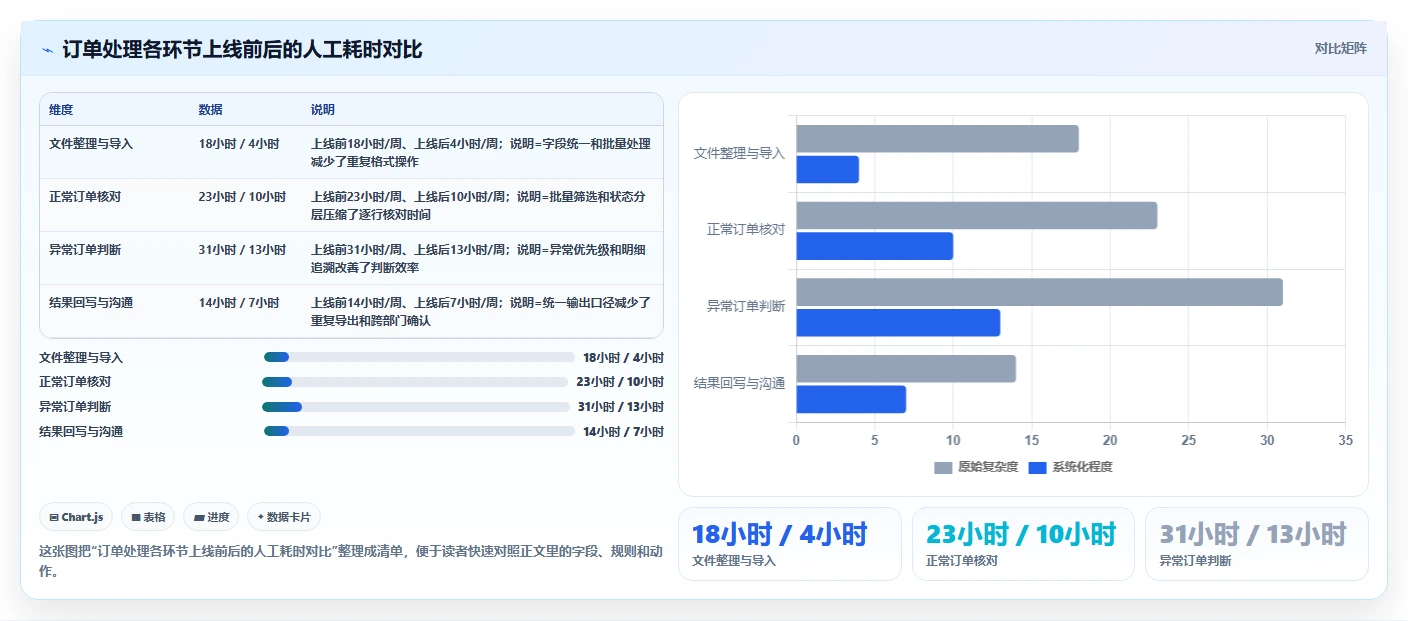Image resolution: width=1408 pixels, height=621 pixels.
Task: Click the chart axis label 异常订单判断
Action: [746, 306]
